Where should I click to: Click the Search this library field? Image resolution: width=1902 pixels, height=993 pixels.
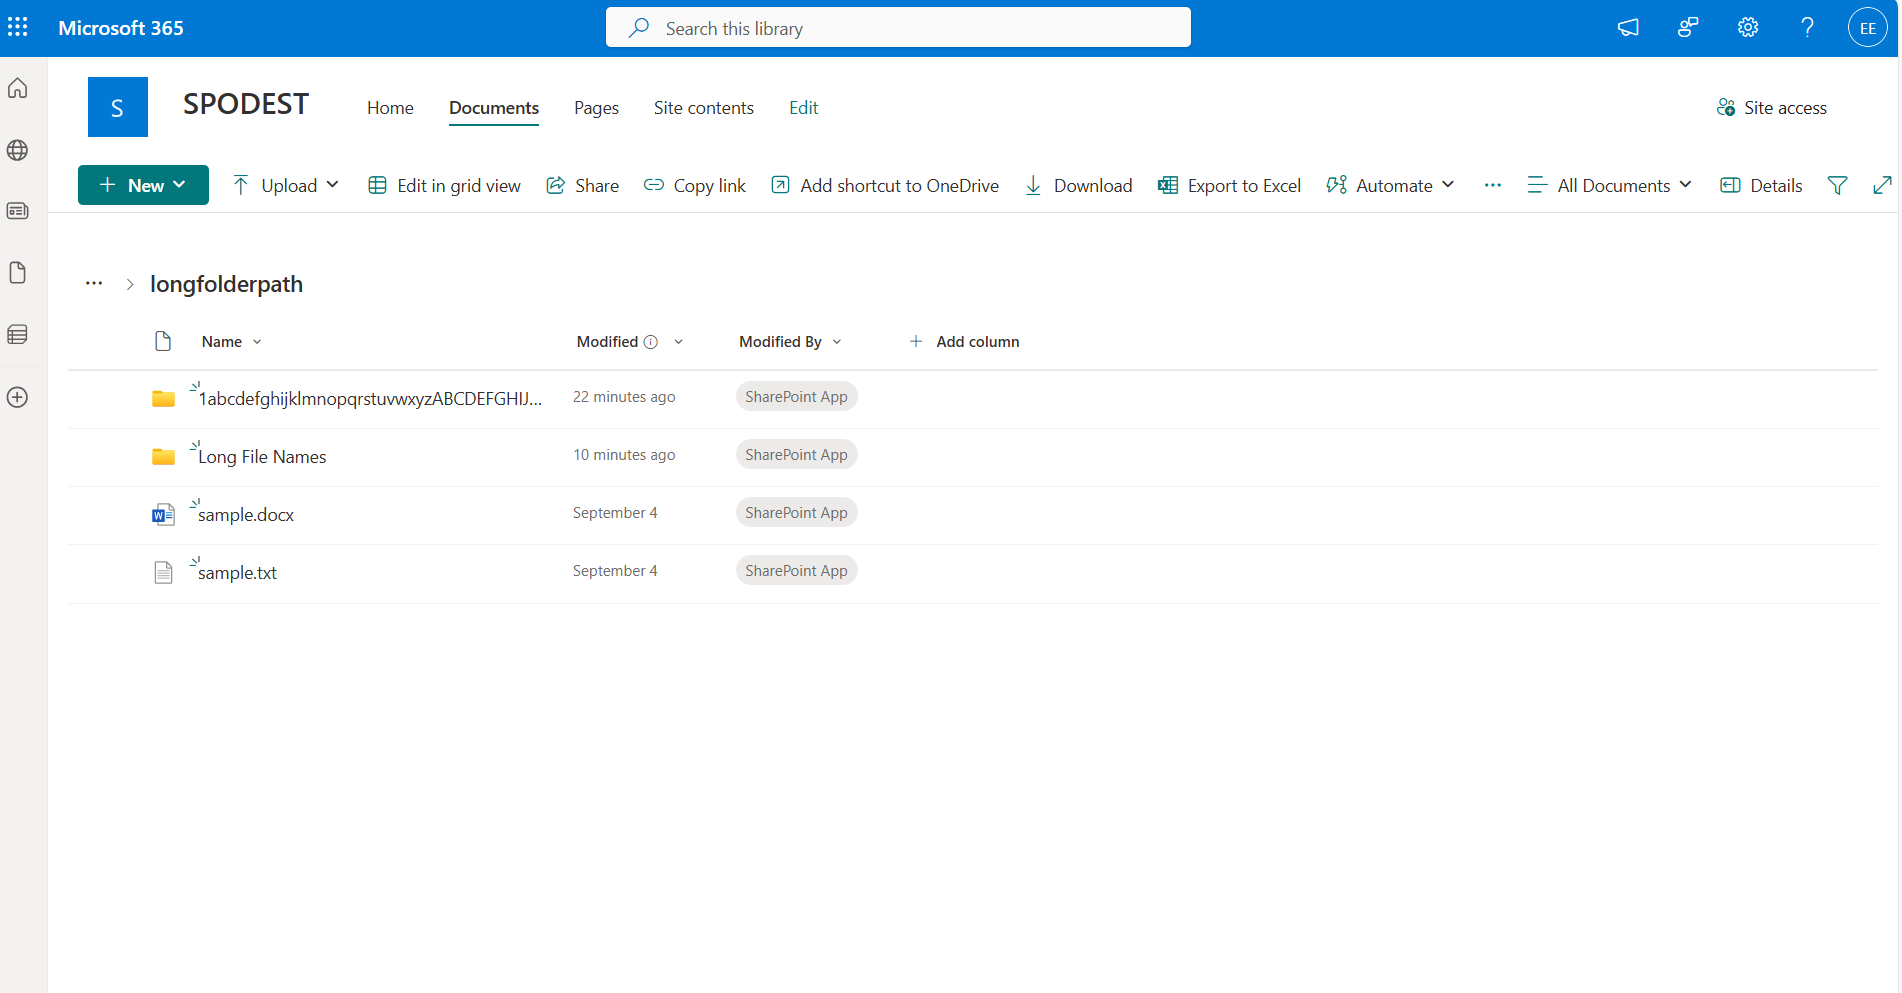(x=897, y=28)
